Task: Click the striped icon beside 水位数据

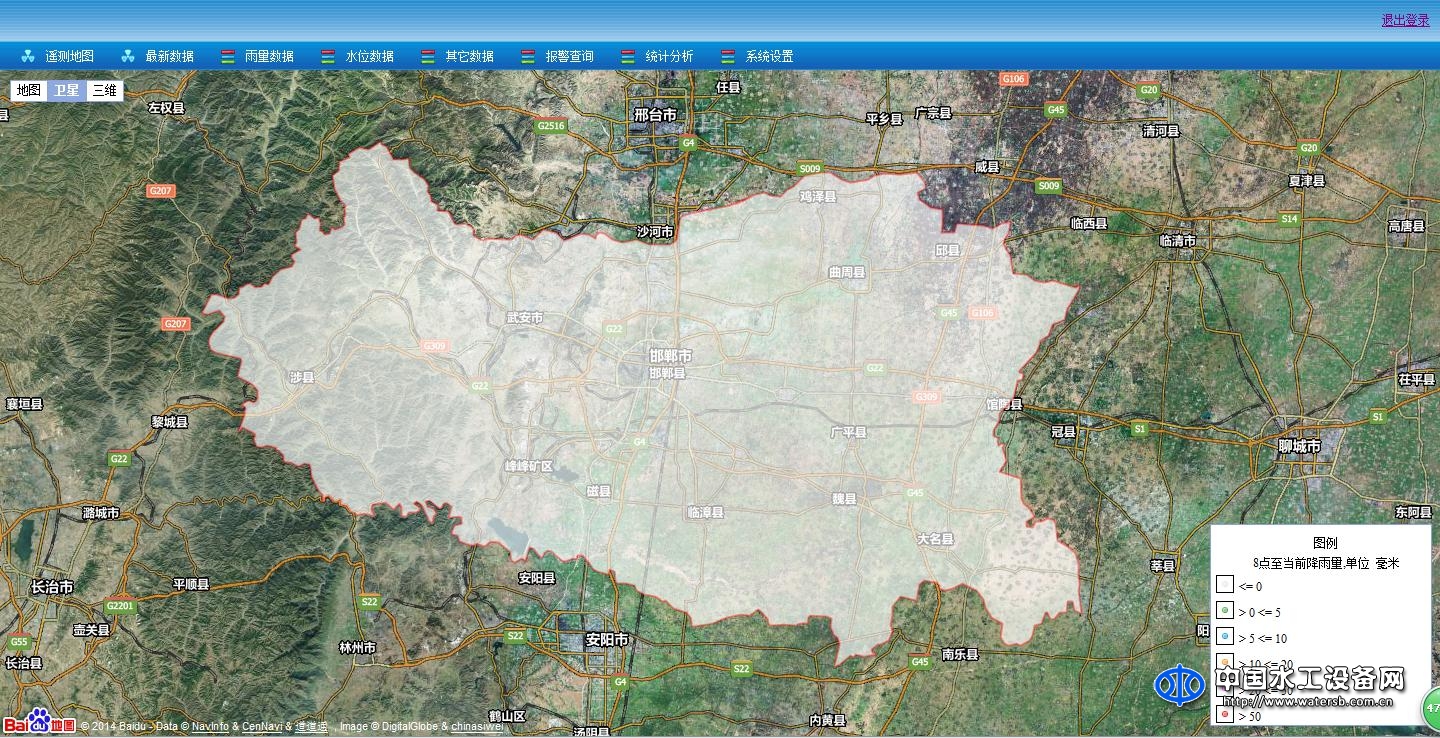Action: point(328,57)
